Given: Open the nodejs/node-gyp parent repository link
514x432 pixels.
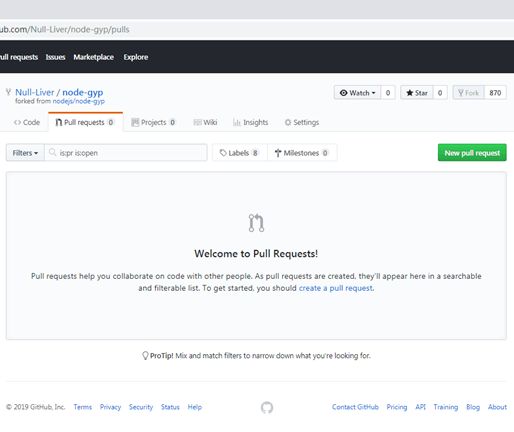Looking at the screenshot, I should [79, 101].
